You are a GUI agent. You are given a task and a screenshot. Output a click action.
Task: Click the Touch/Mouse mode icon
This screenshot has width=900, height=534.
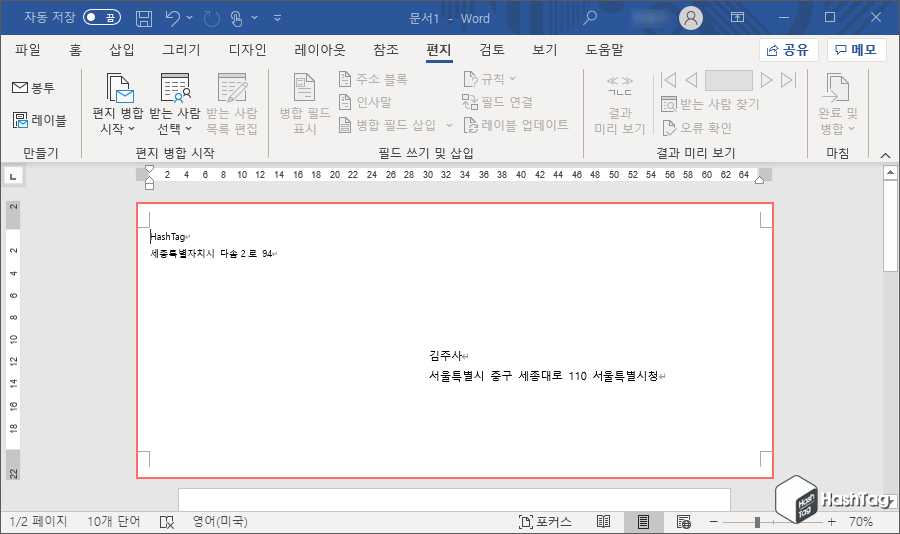(236, 18)
